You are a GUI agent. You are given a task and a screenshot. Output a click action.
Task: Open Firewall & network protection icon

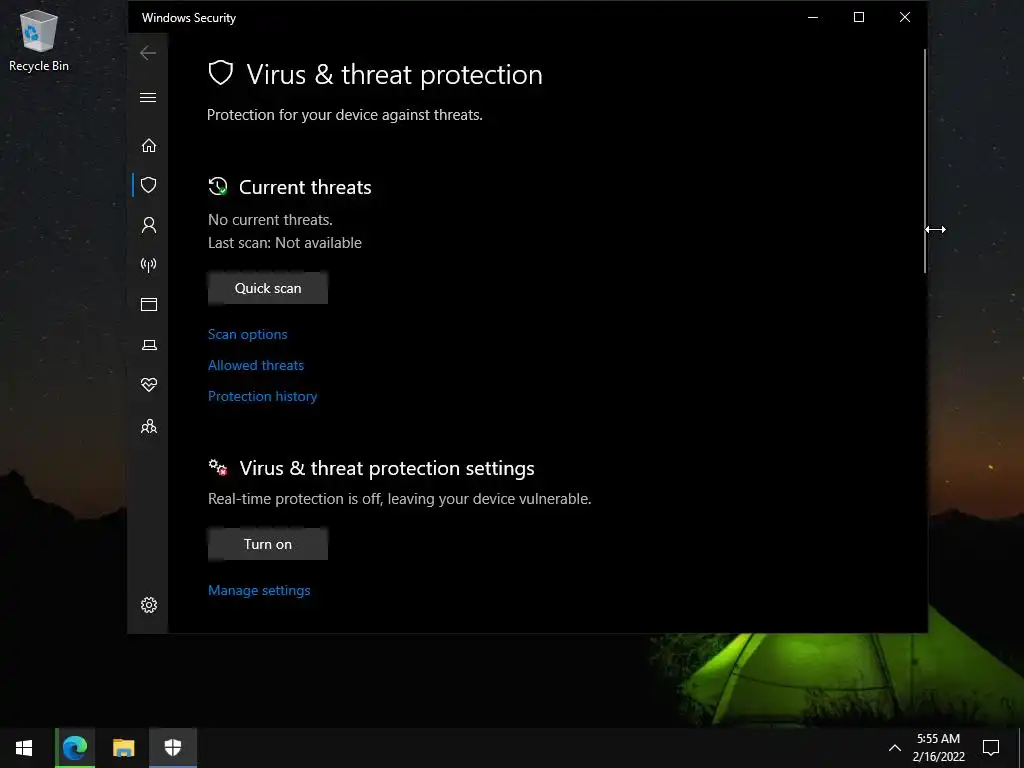coord(149,264)
